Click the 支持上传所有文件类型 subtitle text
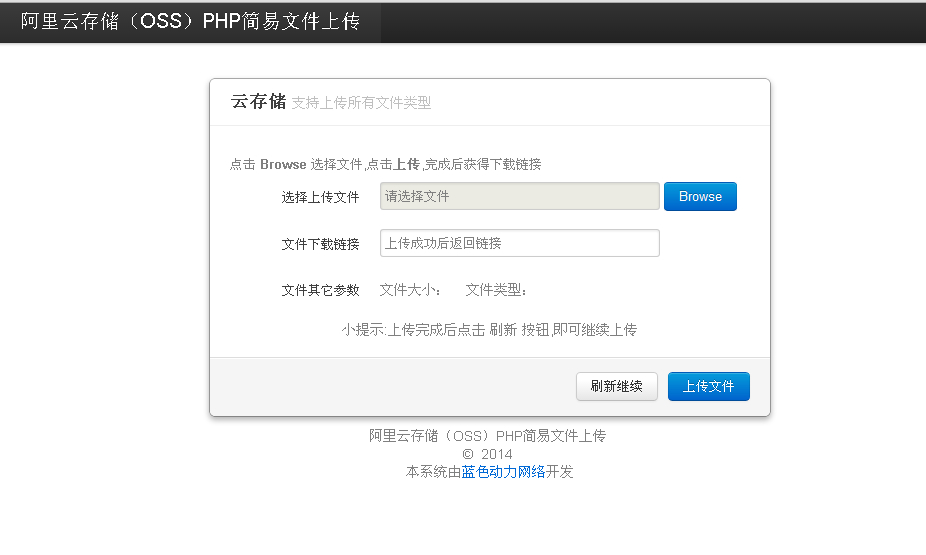The height and width of the screenshot is (555, 926). point(361,103)
